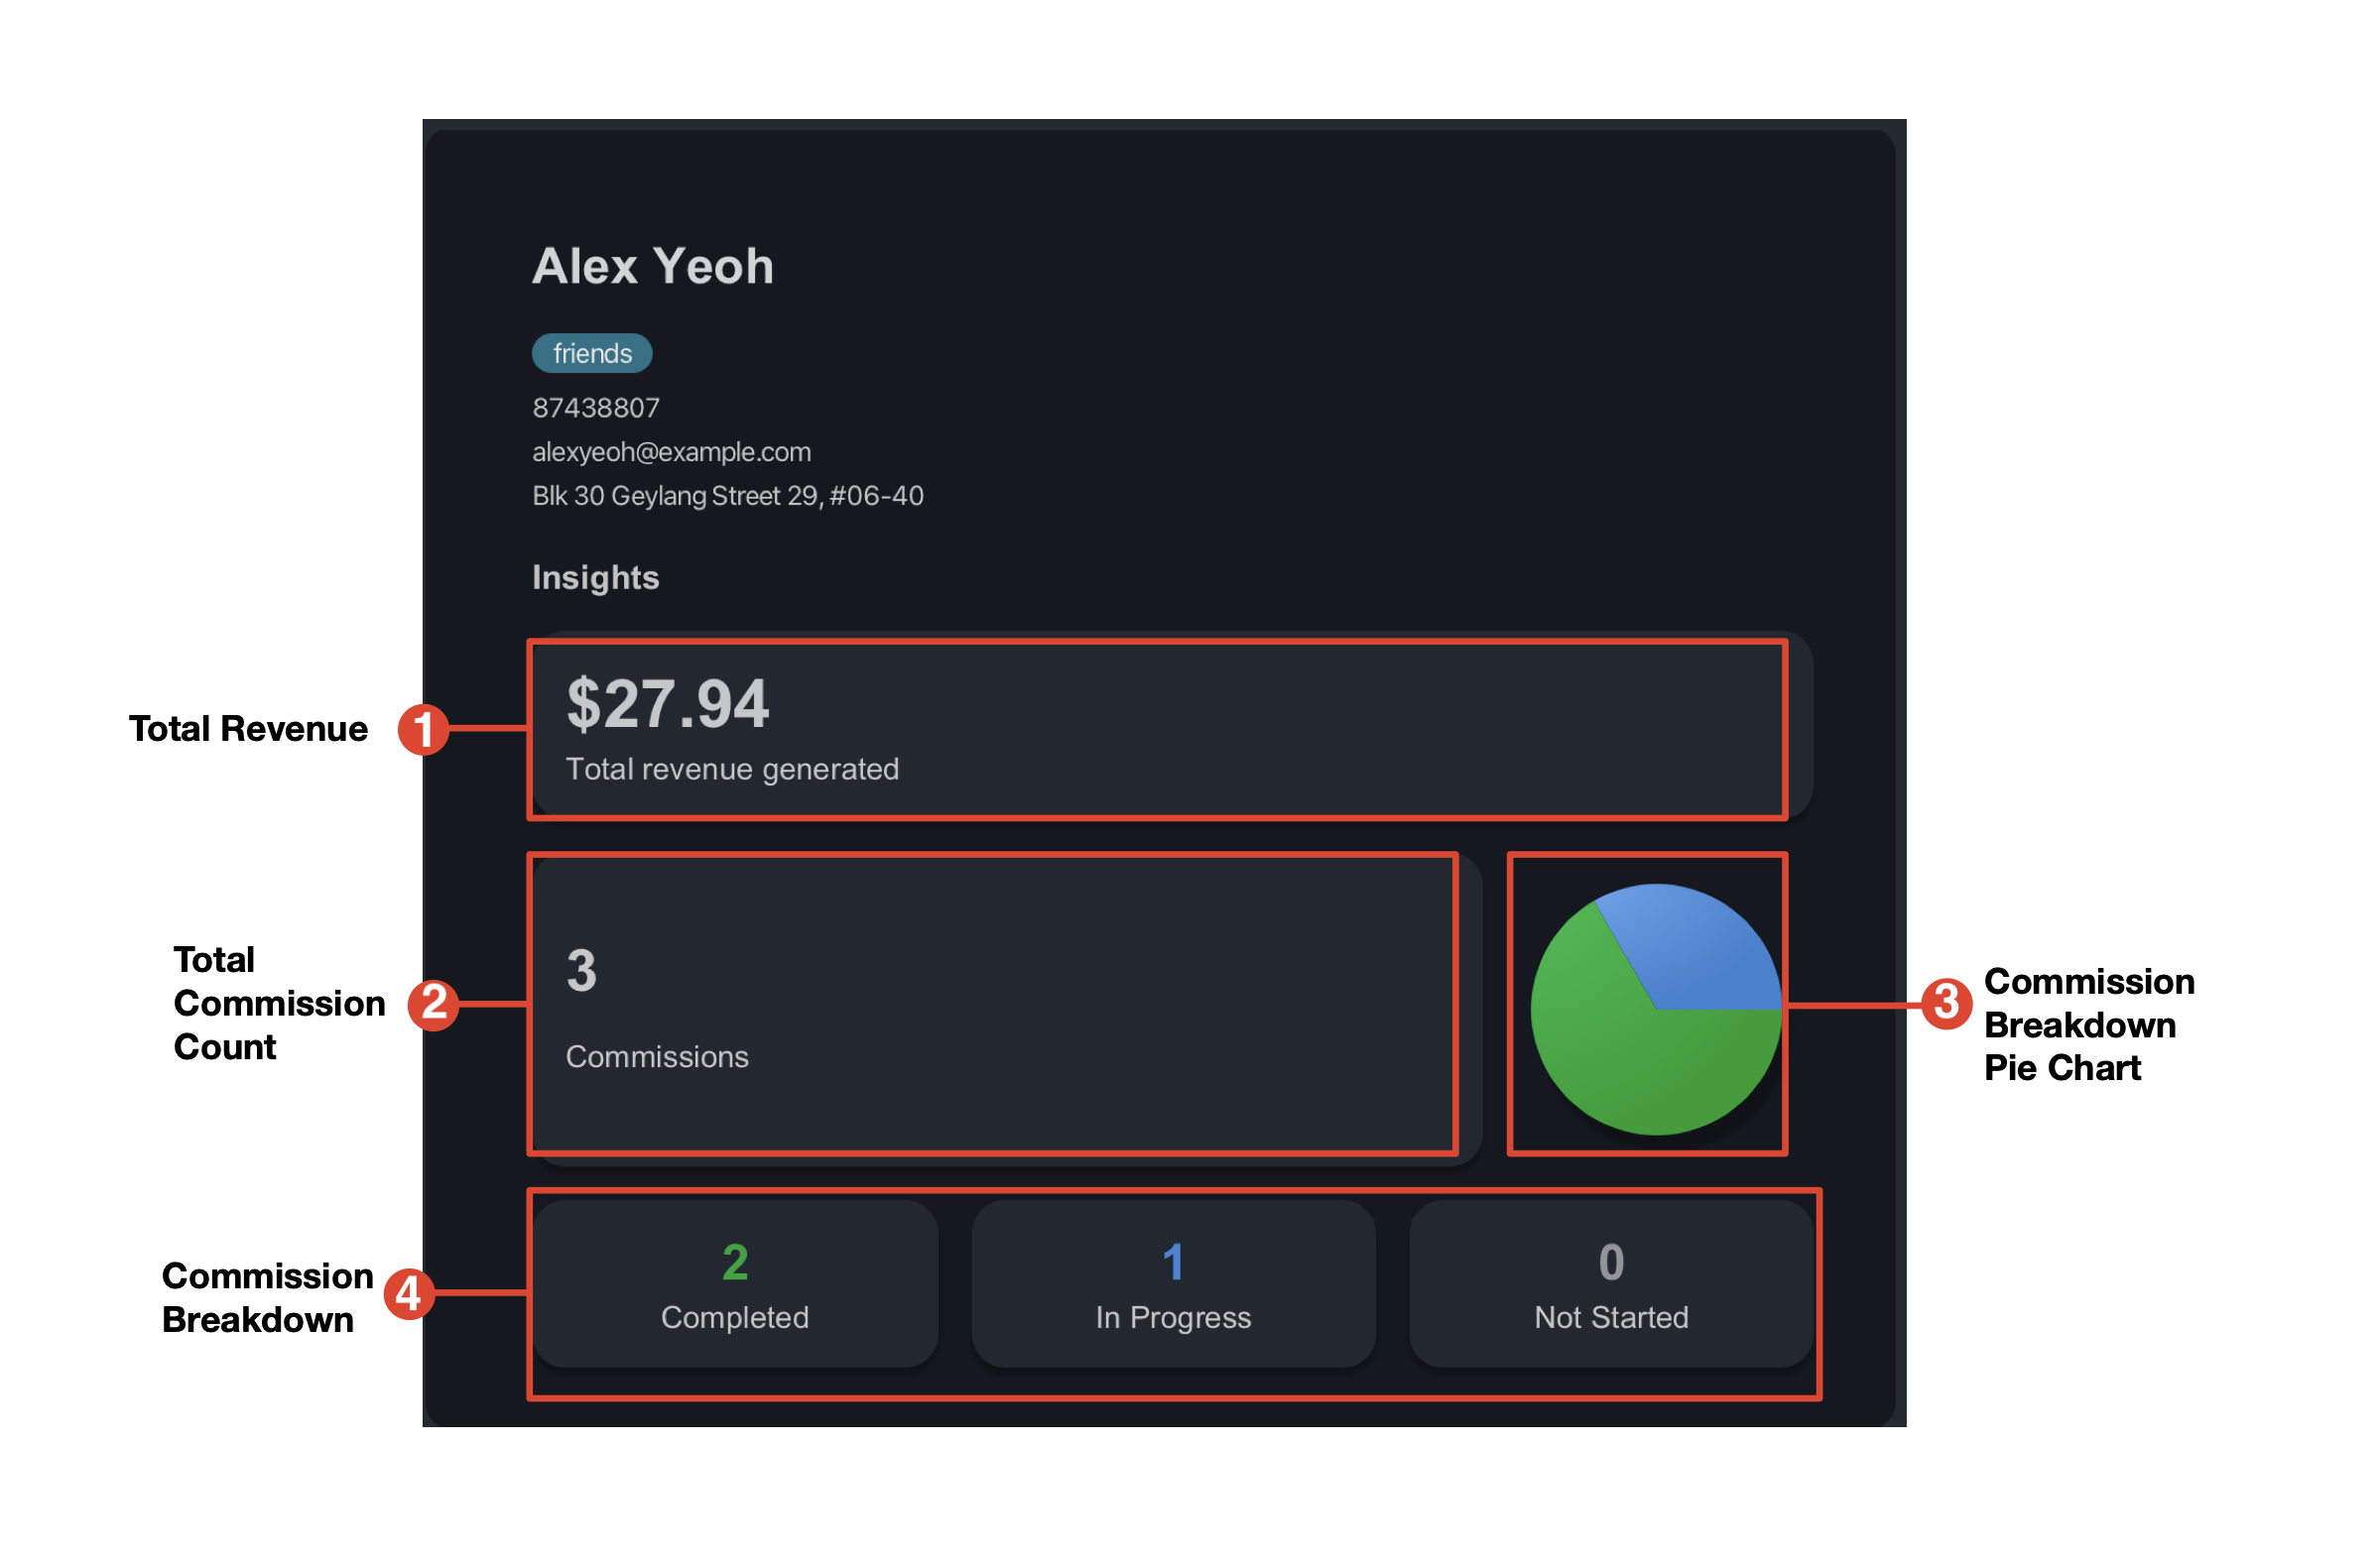Click the Alex Yeoh contact name

click(653, 267)
